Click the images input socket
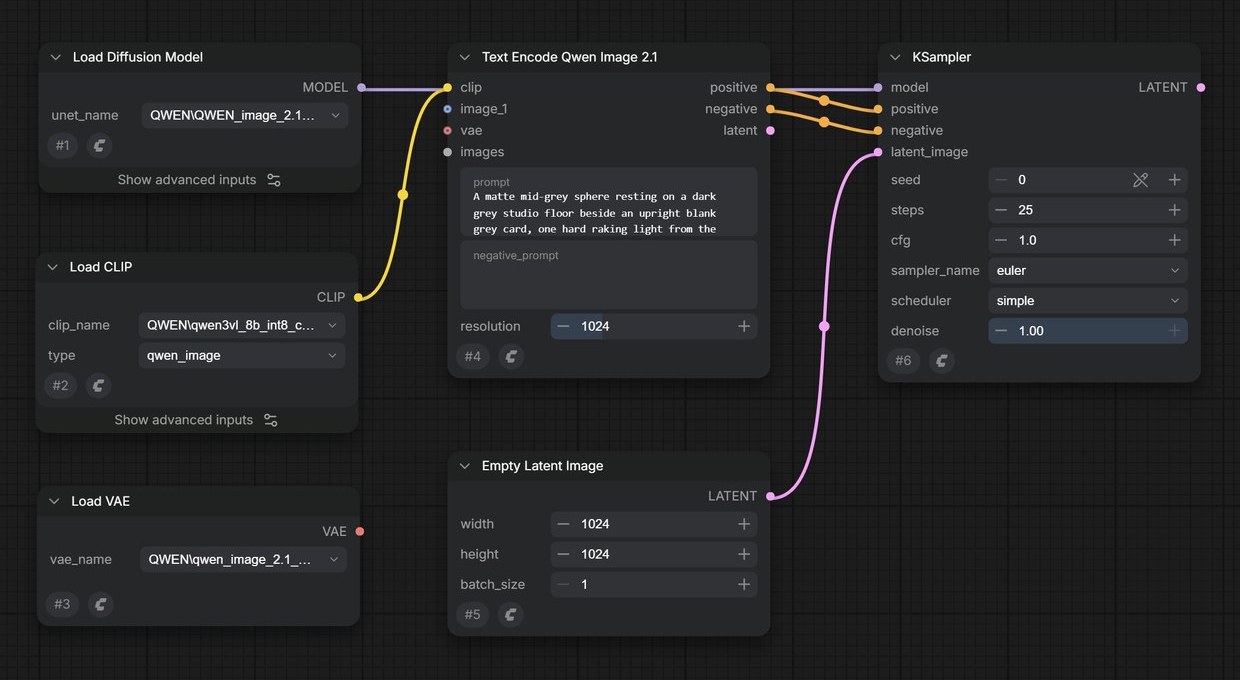 [x=447, y=152]
